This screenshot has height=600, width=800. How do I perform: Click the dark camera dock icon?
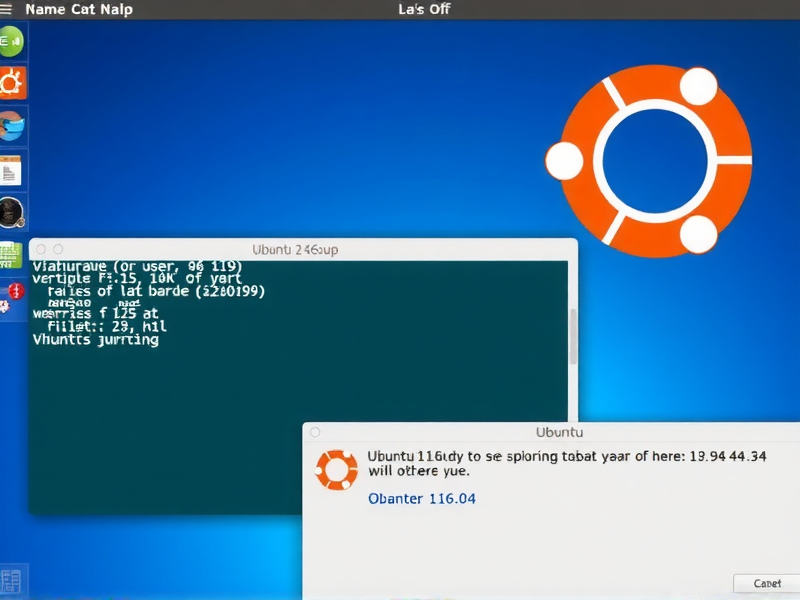click(x=10, y=210)
